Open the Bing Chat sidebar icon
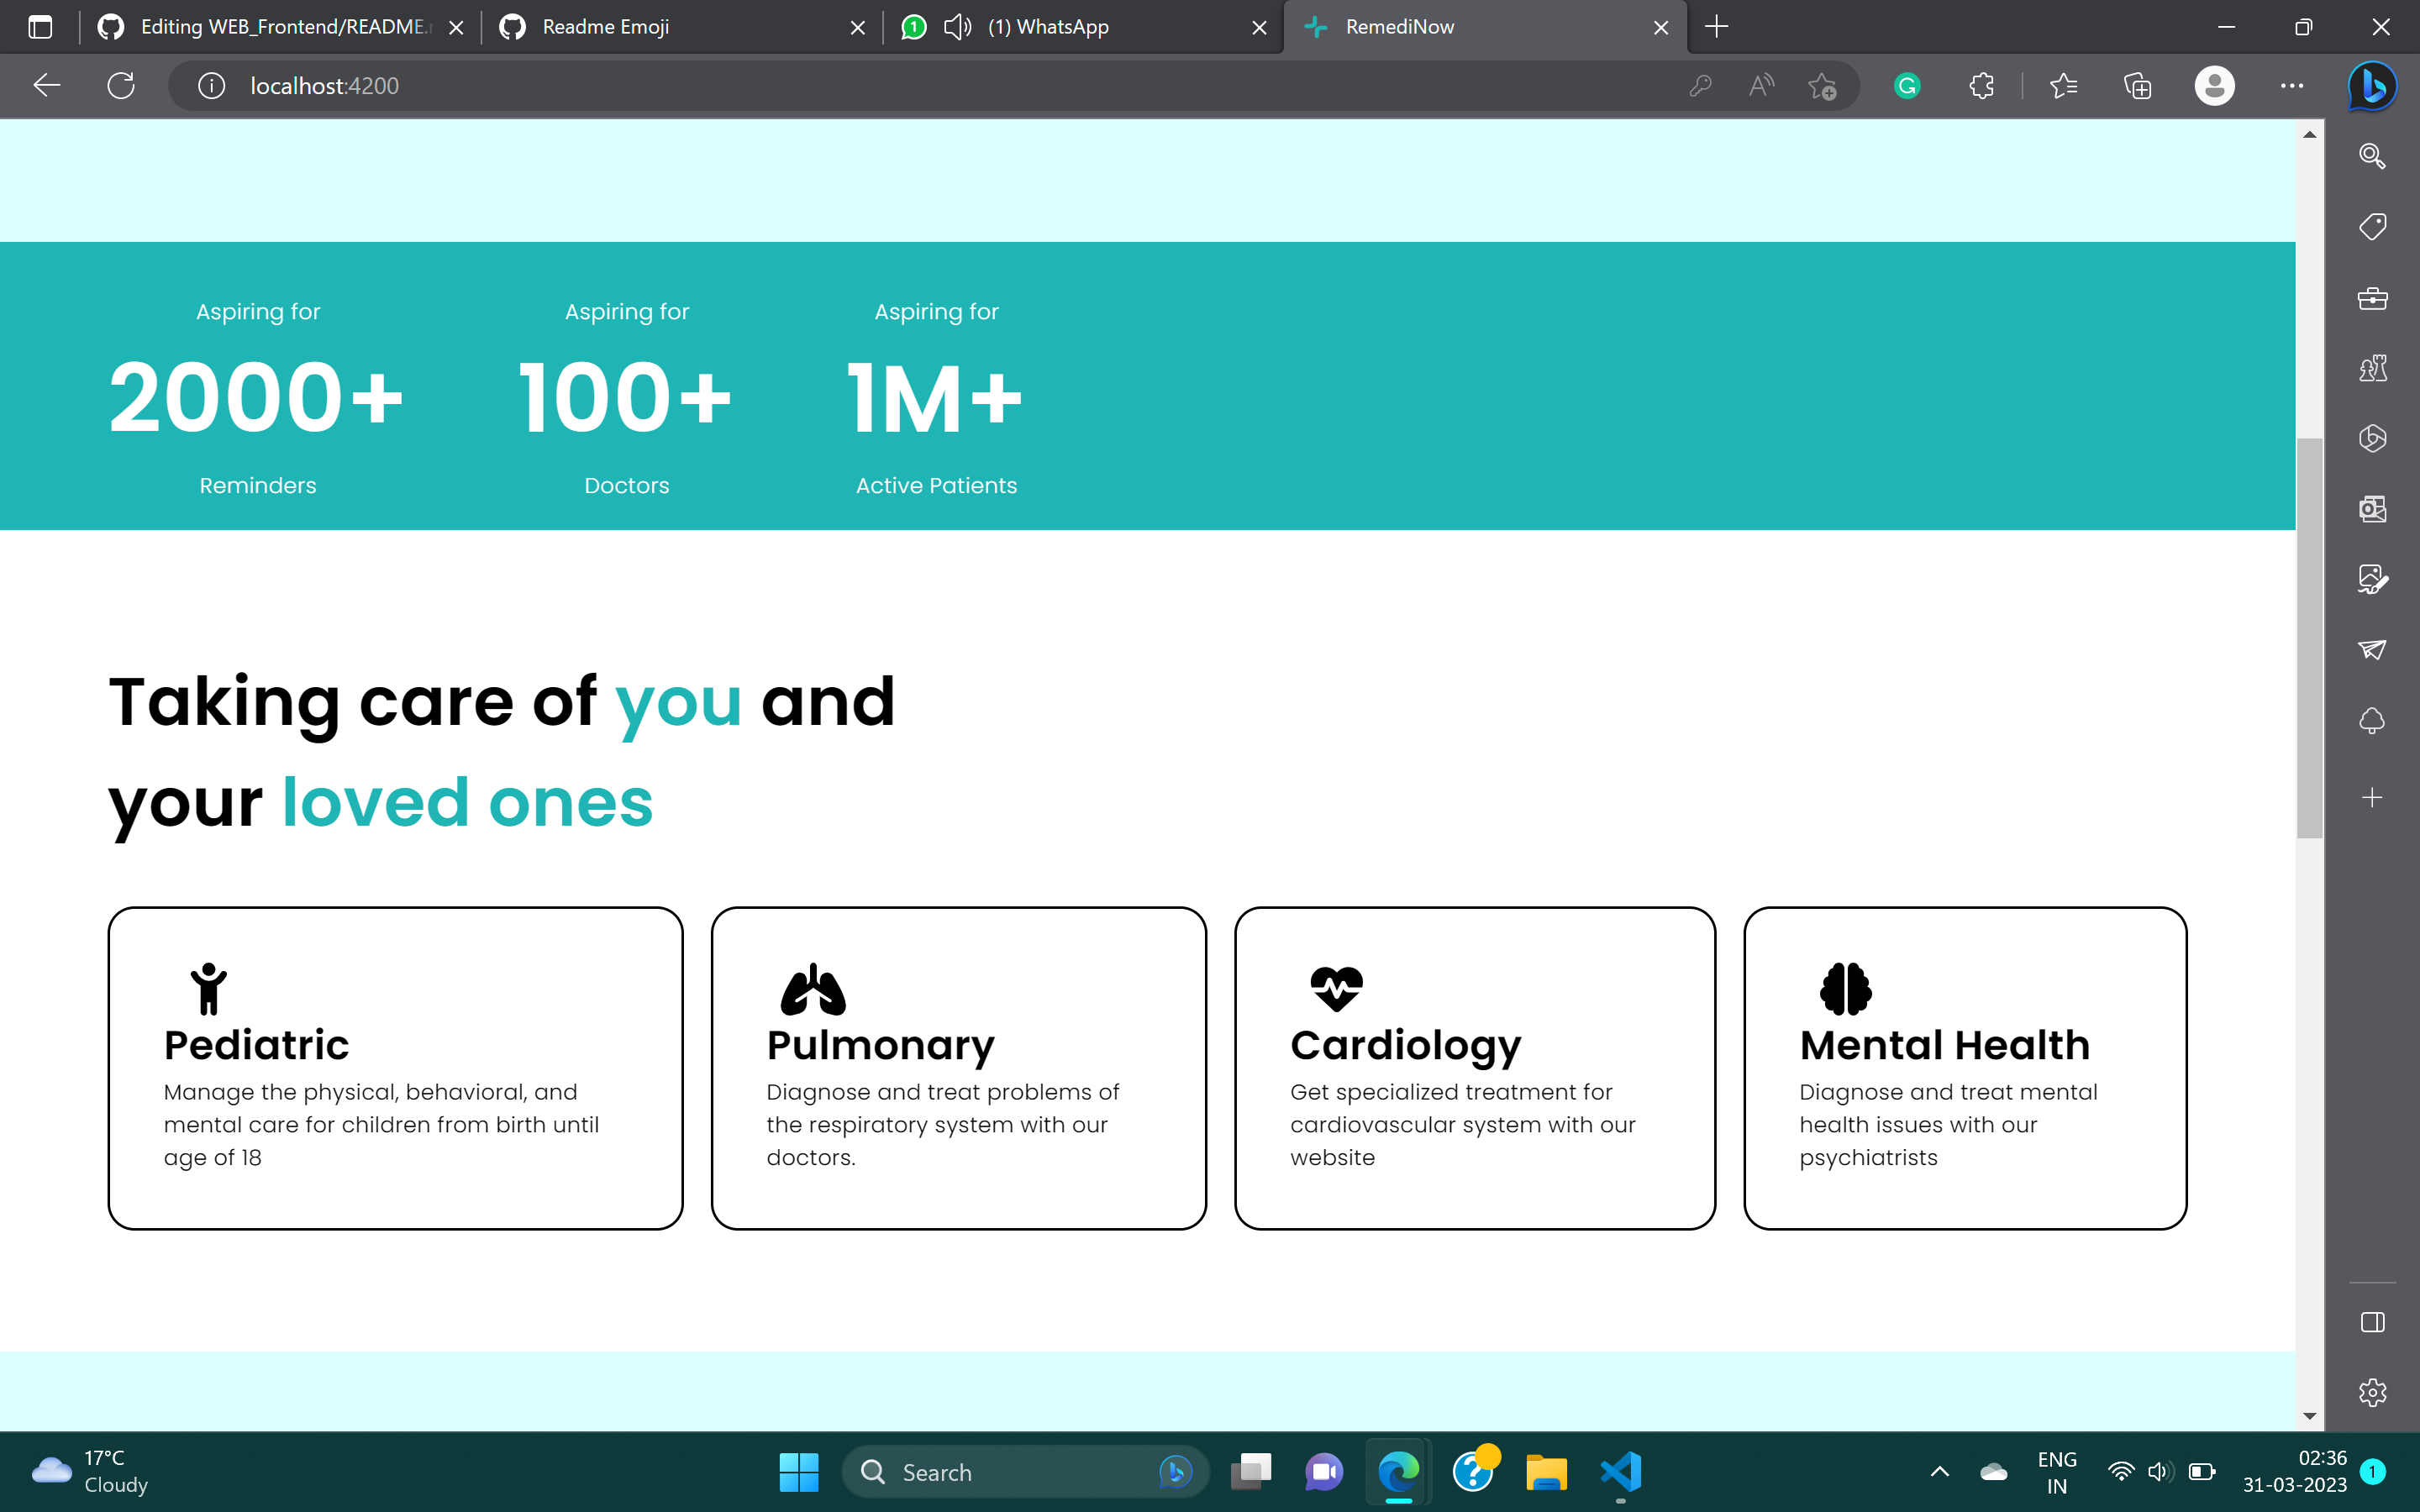Viewport: 2420px width, 1512px height. click(2372, 86)
